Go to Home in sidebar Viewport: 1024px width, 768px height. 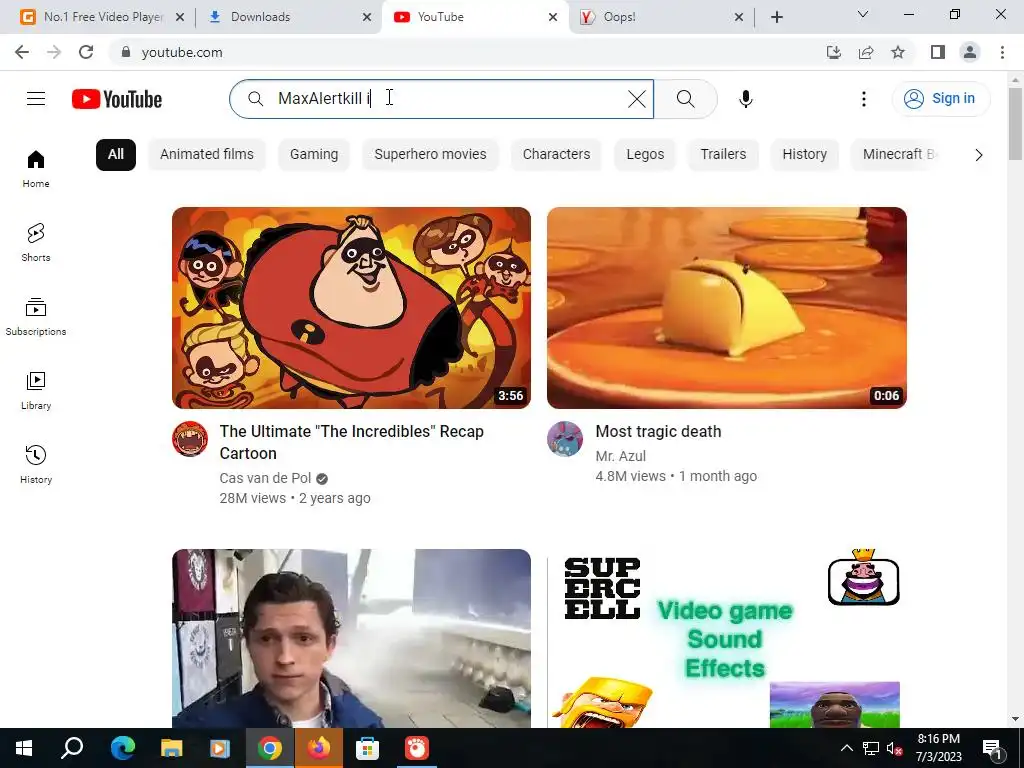click(36, 169)
